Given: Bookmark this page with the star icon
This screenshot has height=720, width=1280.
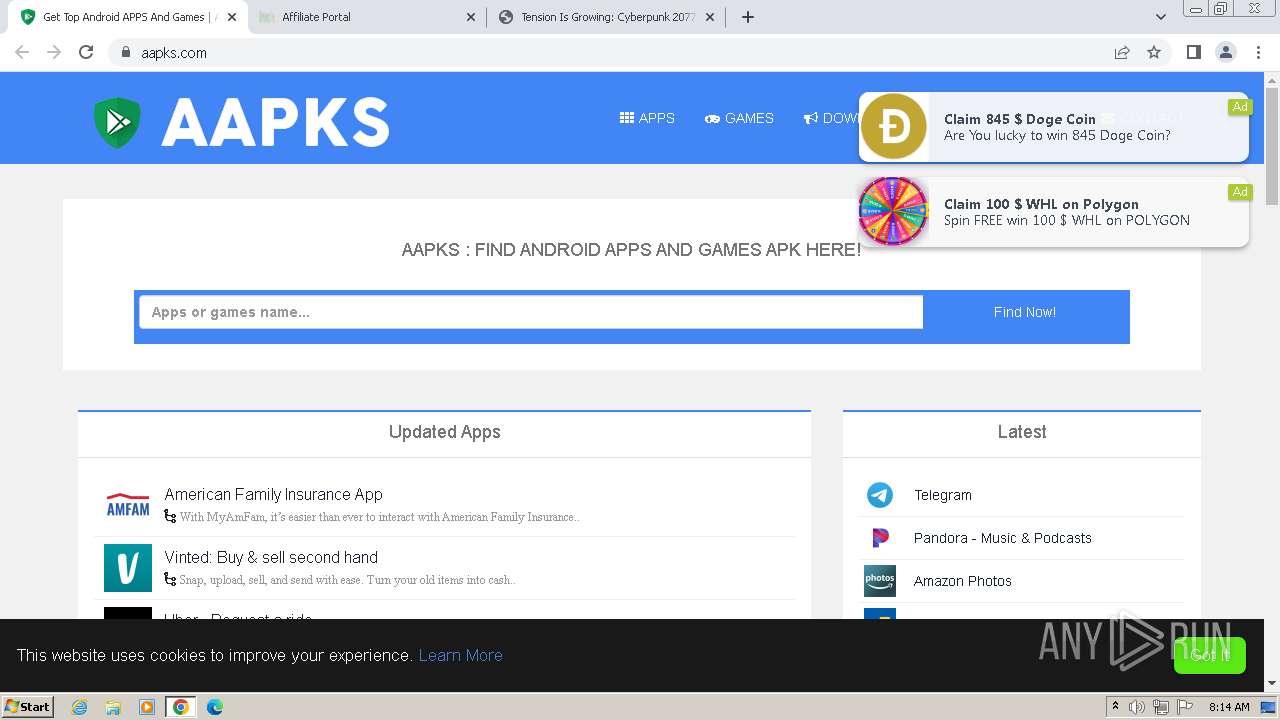Looking at the screenshot, I should pyautogui.click(x=1154, y=52).
